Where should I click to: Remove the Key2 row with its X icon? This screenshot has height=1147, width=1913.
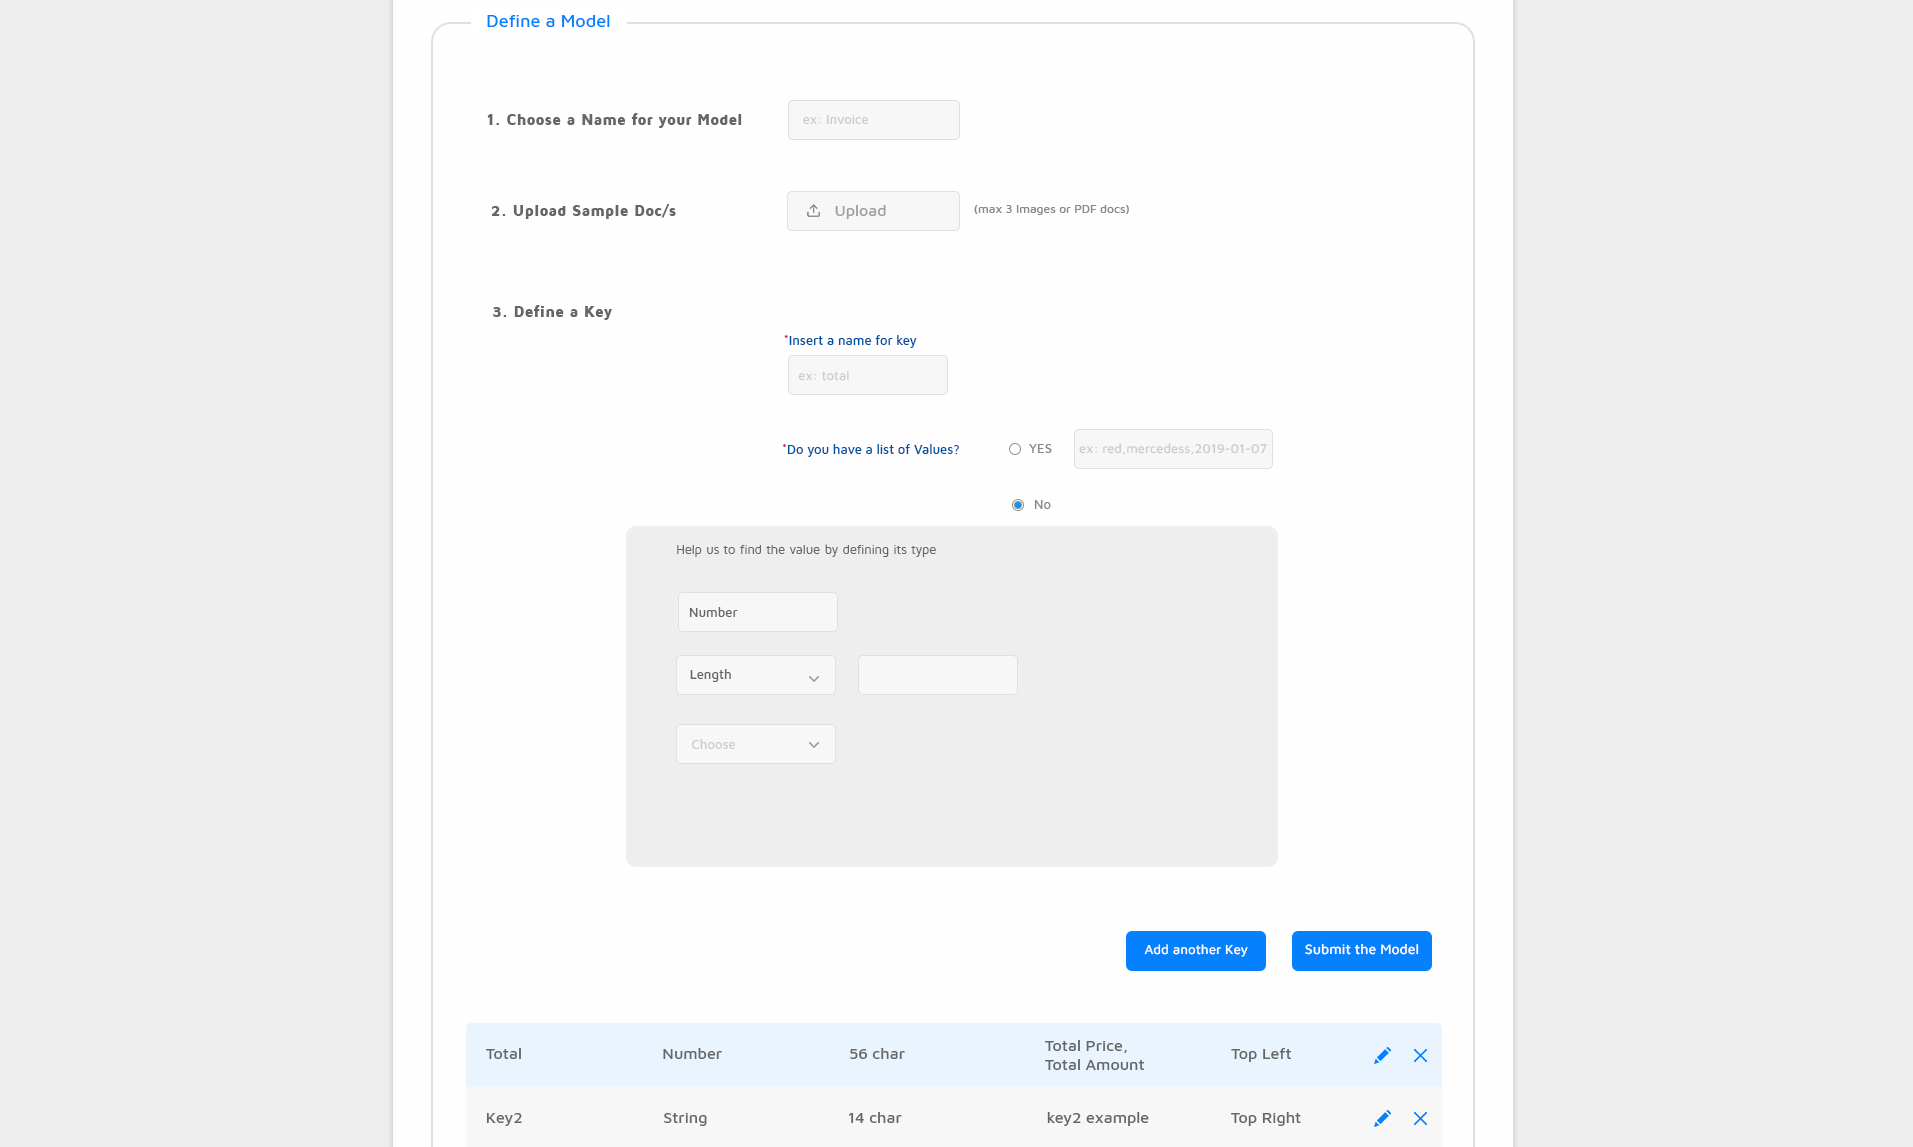tap(1419, 1119)
